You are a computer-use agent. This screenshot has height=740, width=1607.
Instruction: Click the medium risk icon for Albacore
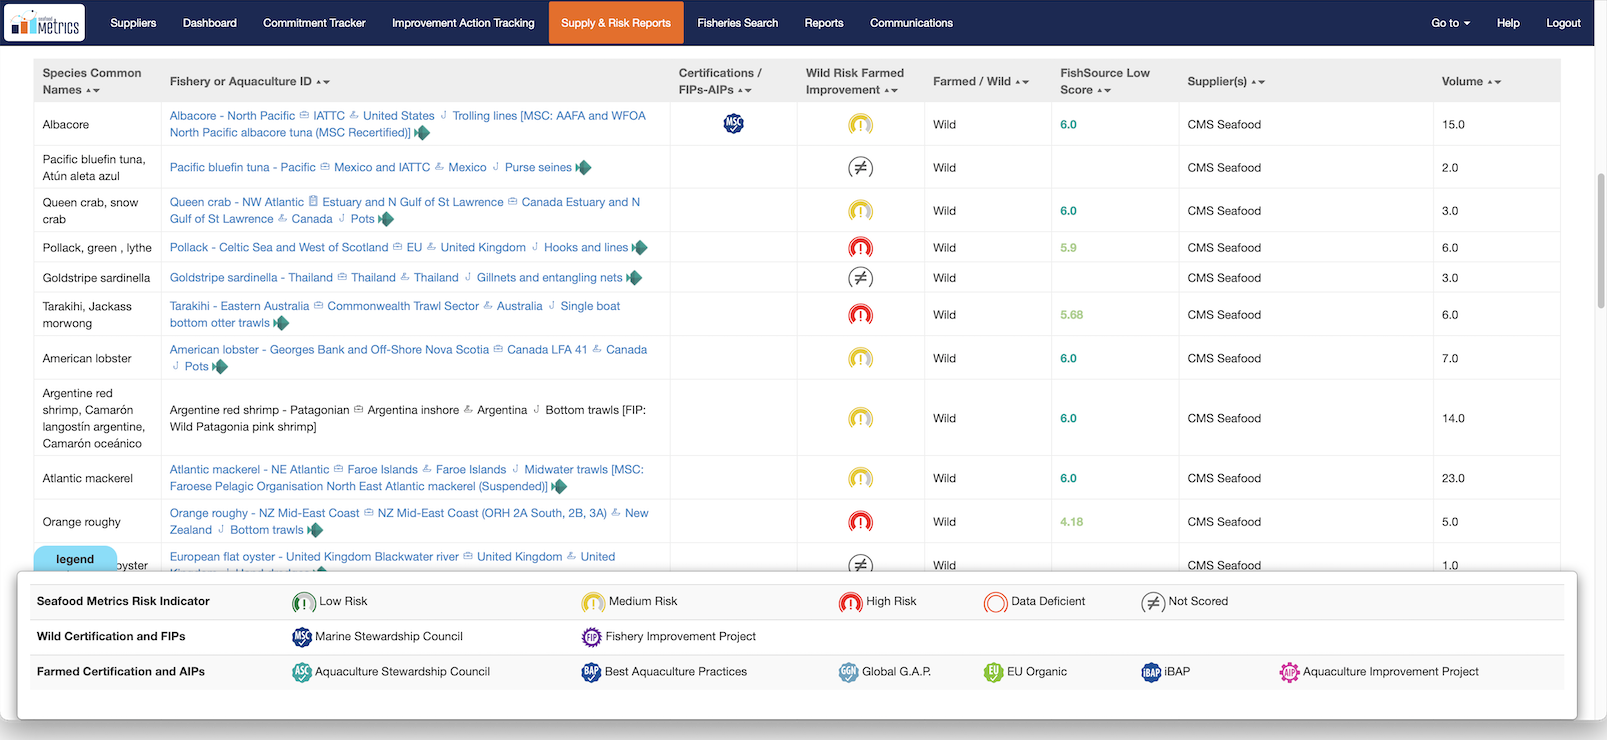pos(860,125)
